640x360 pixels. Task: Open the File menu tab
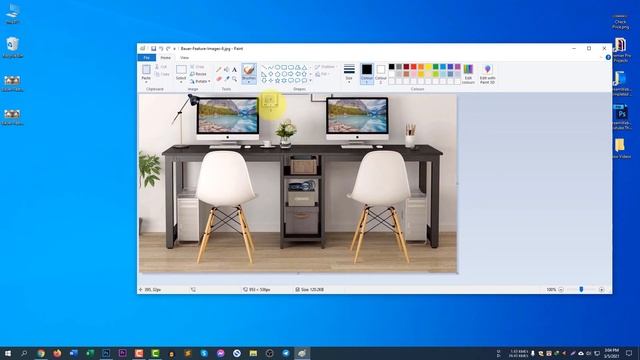click(147, 58)
